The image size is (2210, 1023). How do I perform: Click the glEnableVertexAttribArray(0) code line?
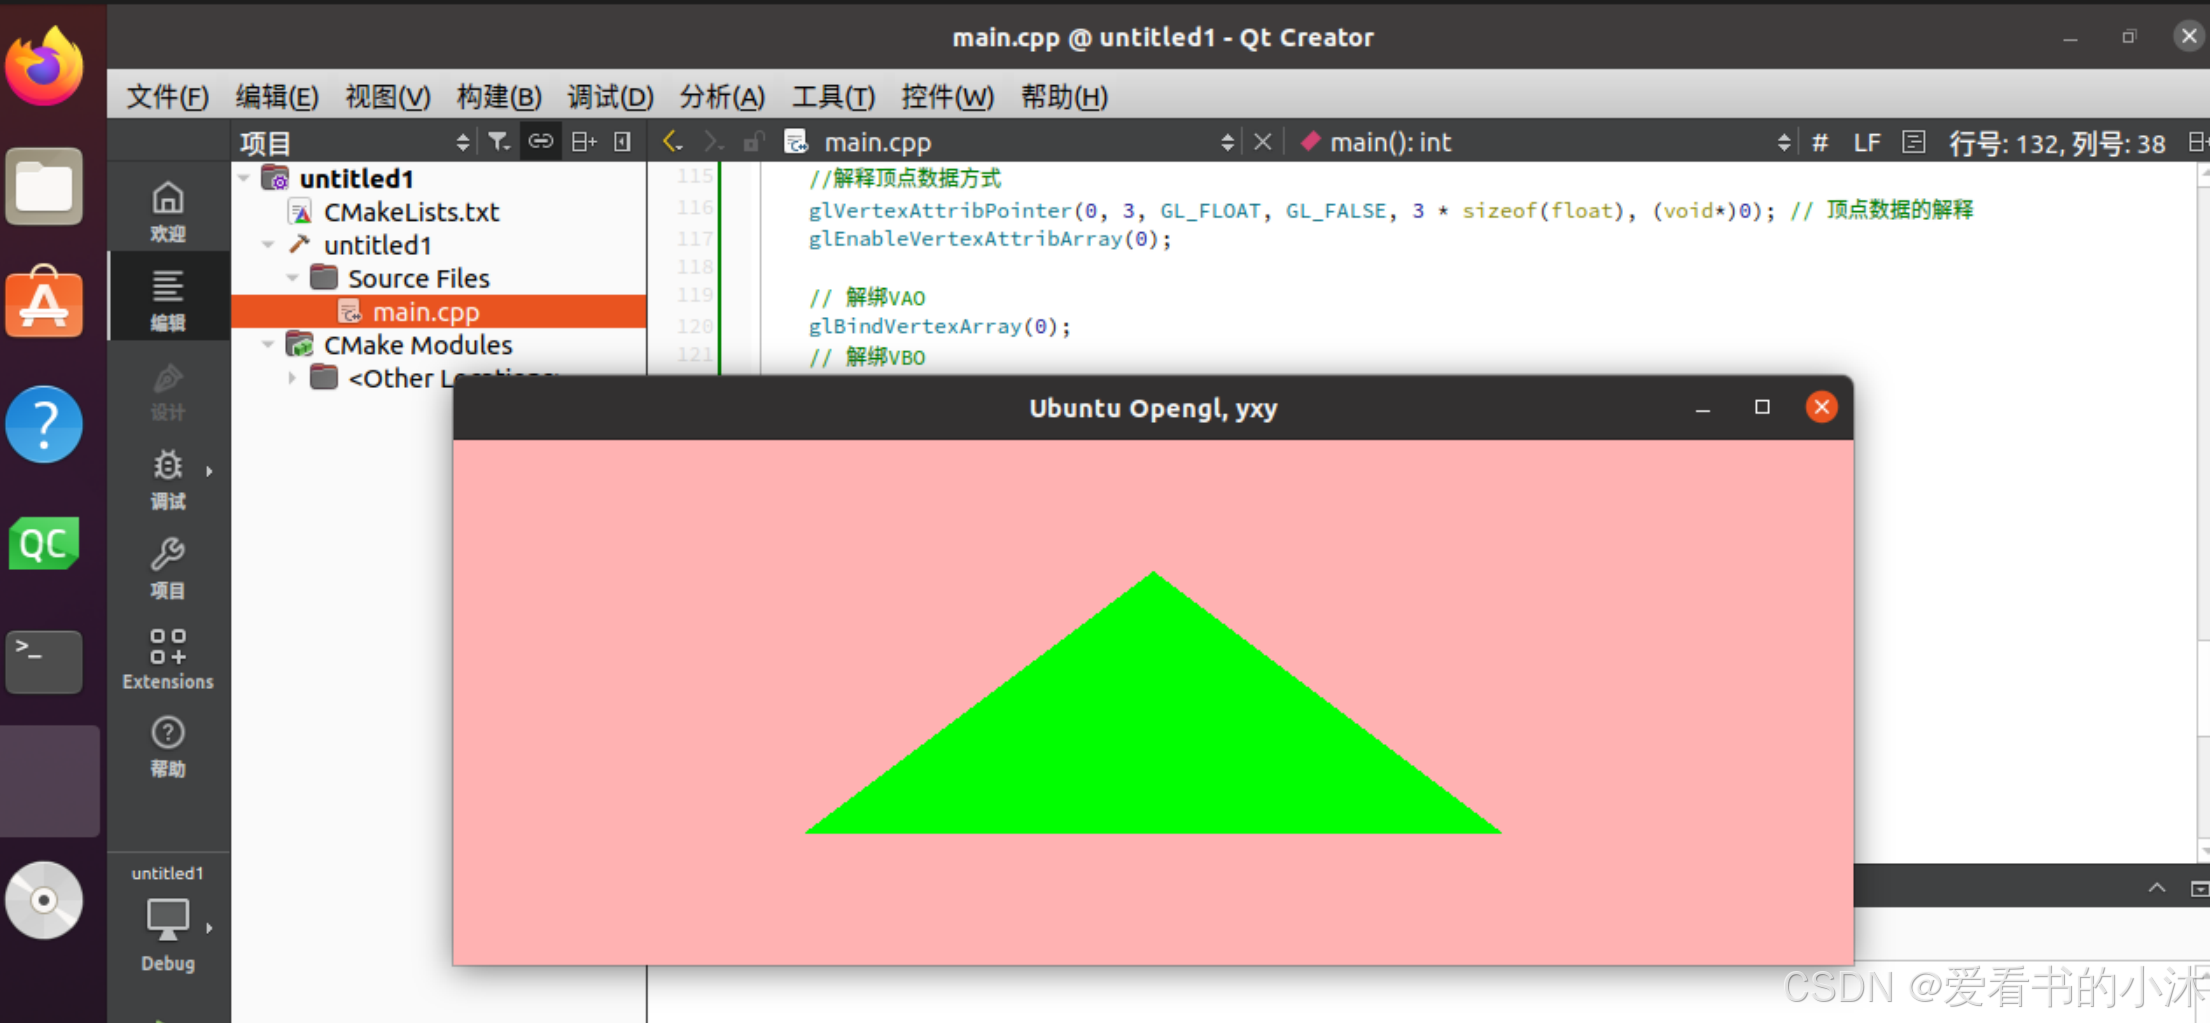point(990,239)
